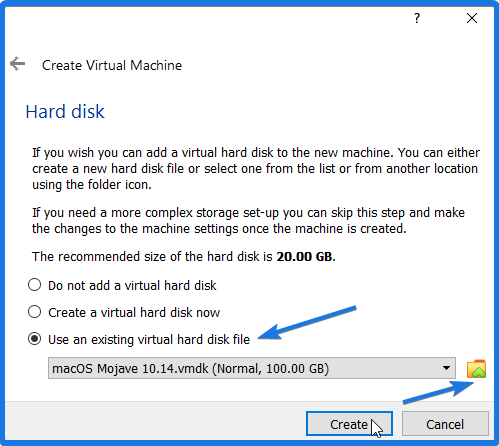Click the "Use an existing virtual hard disk file" label

149,340
